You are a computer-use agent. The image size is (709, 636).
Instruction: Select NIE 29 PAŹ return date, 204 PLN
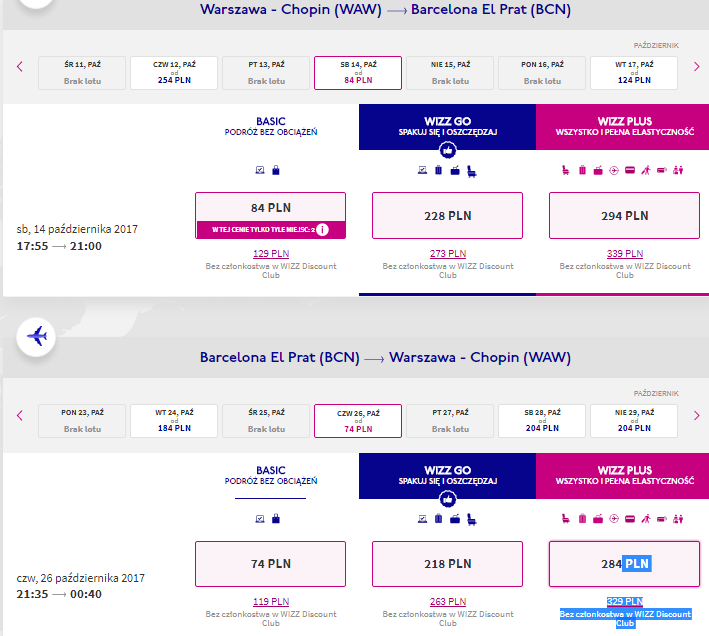[x=634, y=421]
